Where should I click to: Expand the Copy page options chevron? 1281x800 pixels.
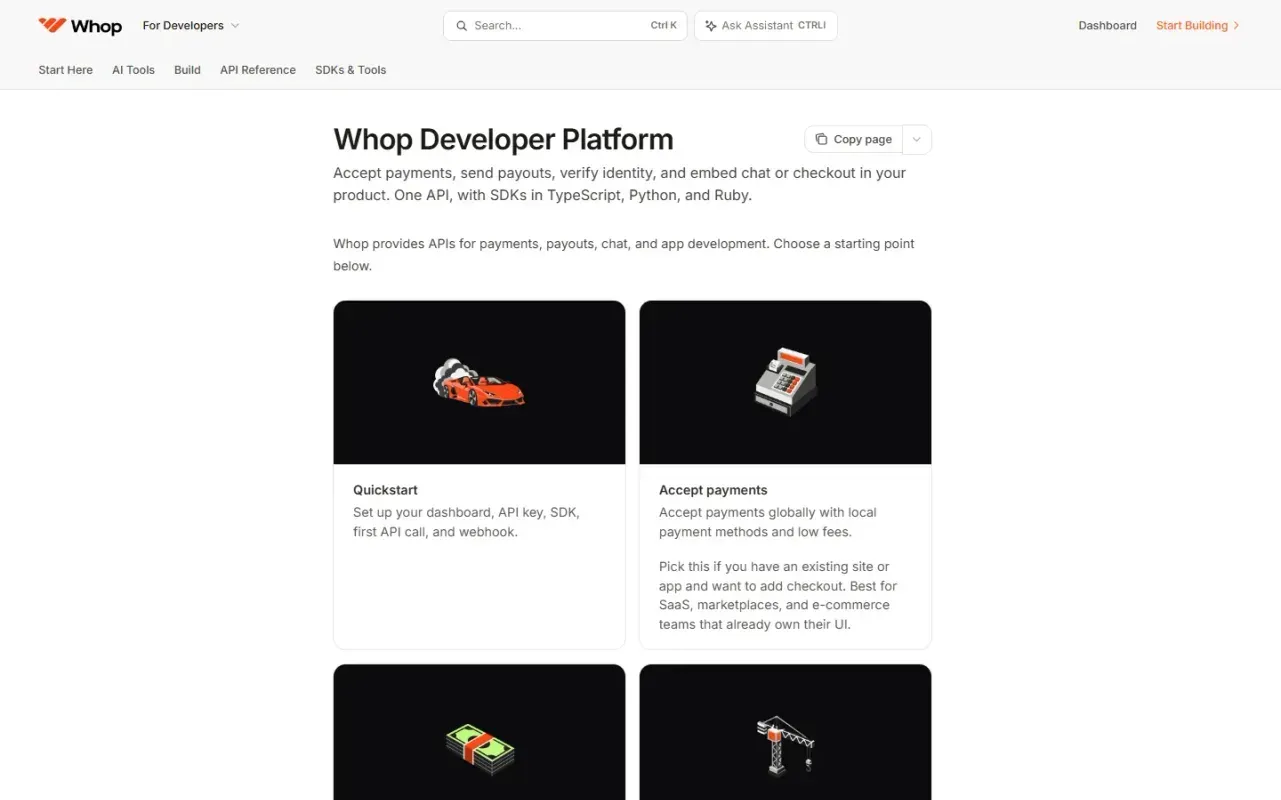[917, 140]
